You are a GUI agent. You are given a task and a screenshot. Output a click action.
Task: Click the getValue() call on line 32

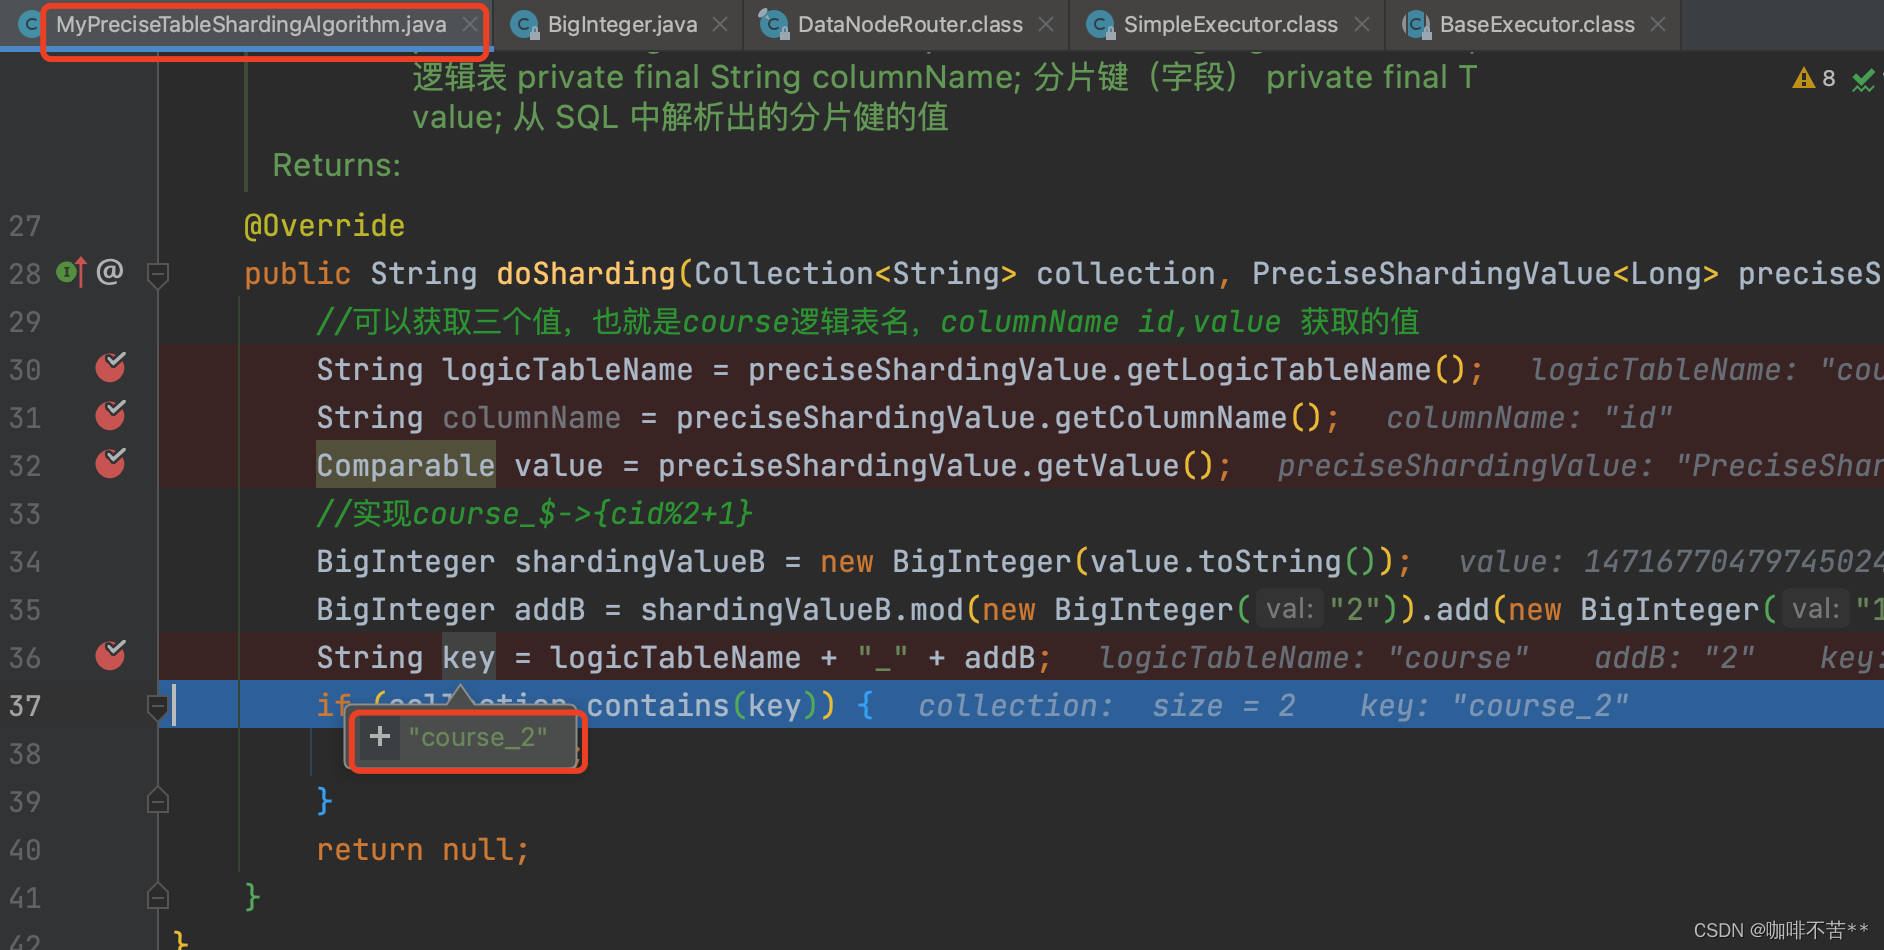[x=1125, y=466]
